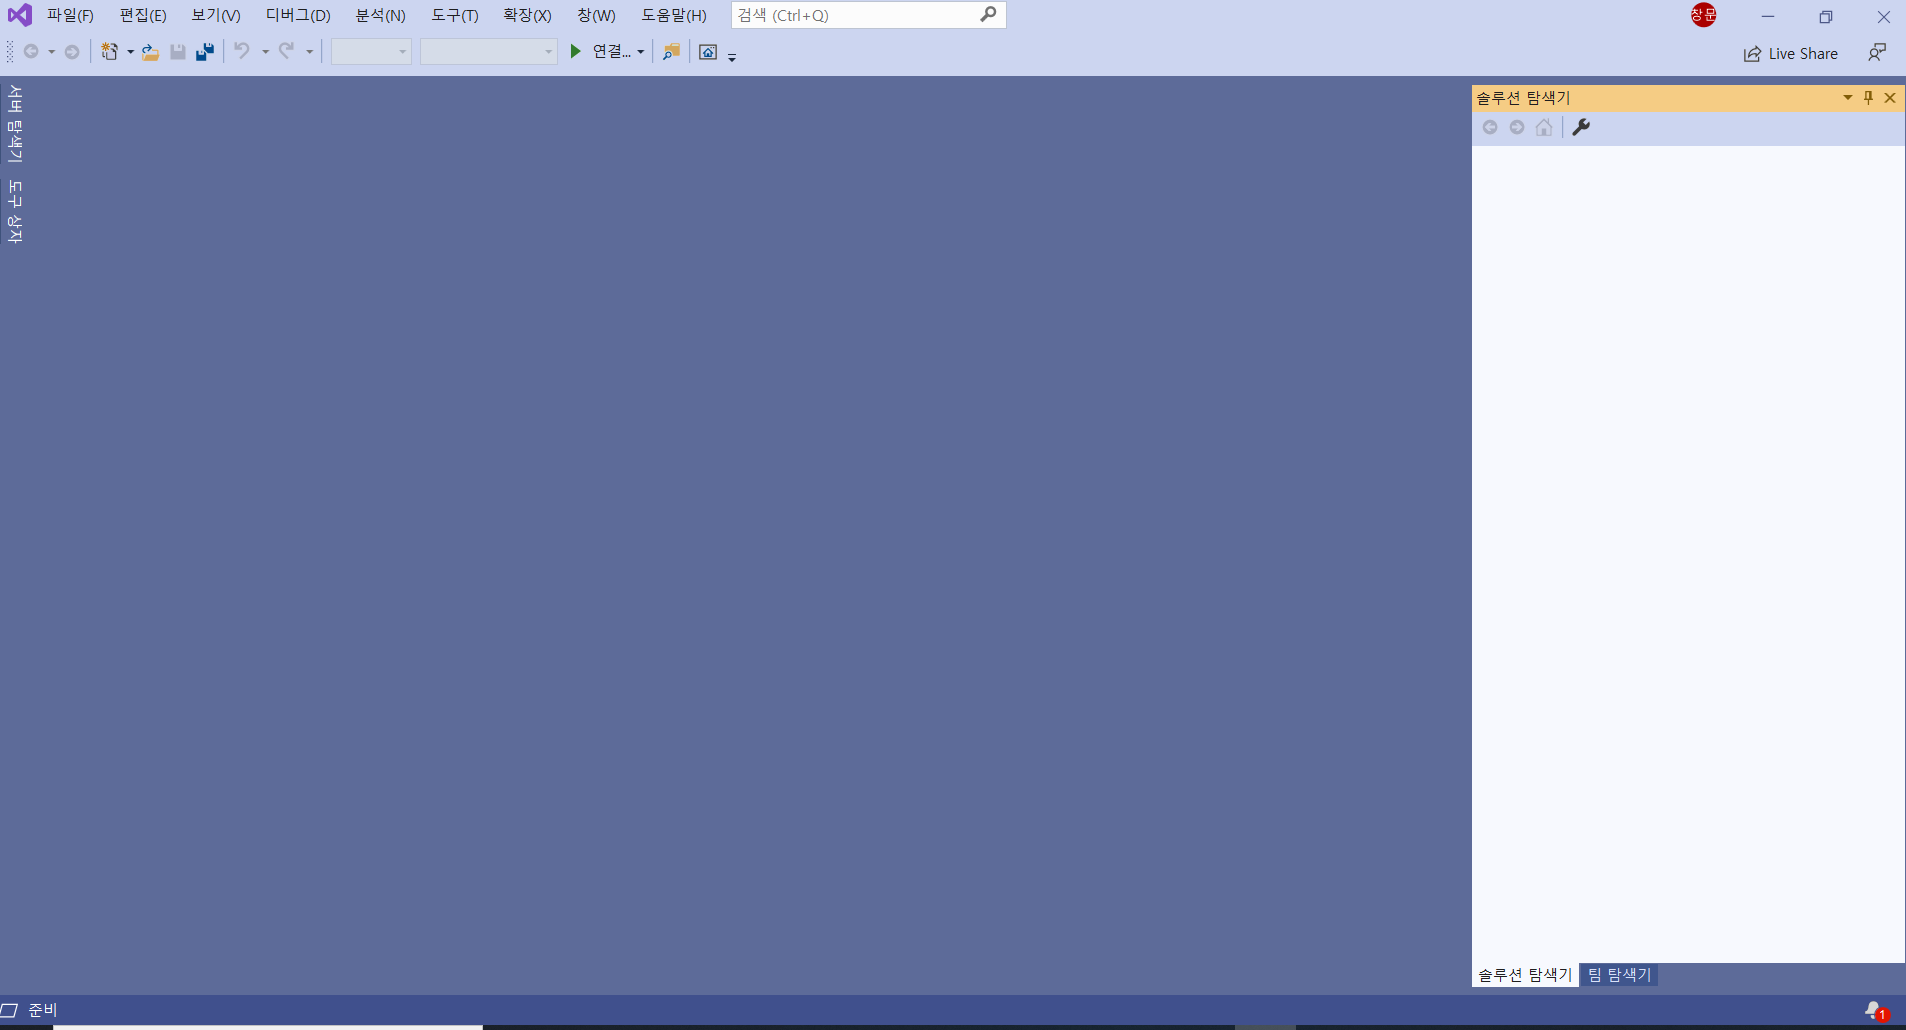1906x1030 pixels.
Task: Open the 창(W) menu
Action: (596, 15)
